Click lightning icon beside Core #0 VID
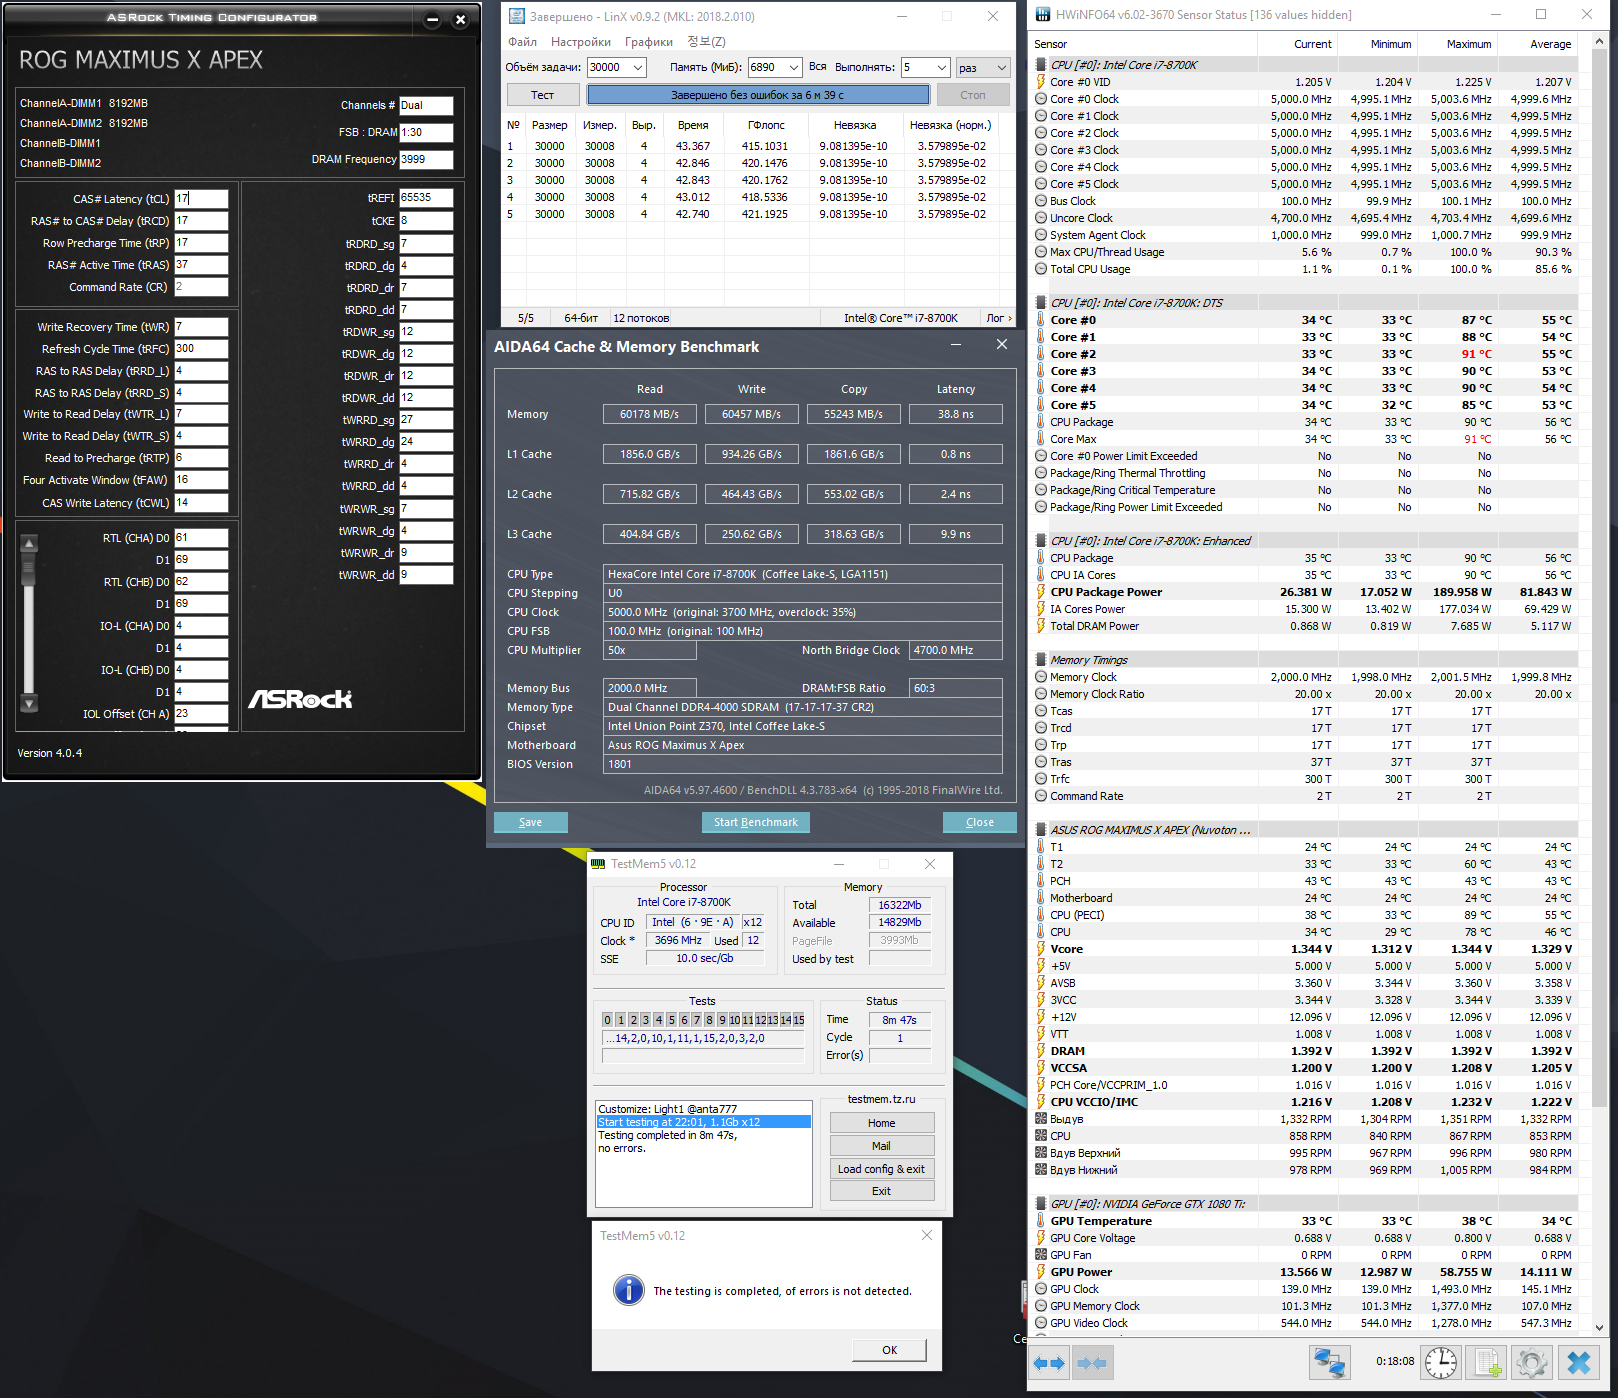This screenshot has width=1618, height=1398. pyautogui.click(x=1041, y=82)
